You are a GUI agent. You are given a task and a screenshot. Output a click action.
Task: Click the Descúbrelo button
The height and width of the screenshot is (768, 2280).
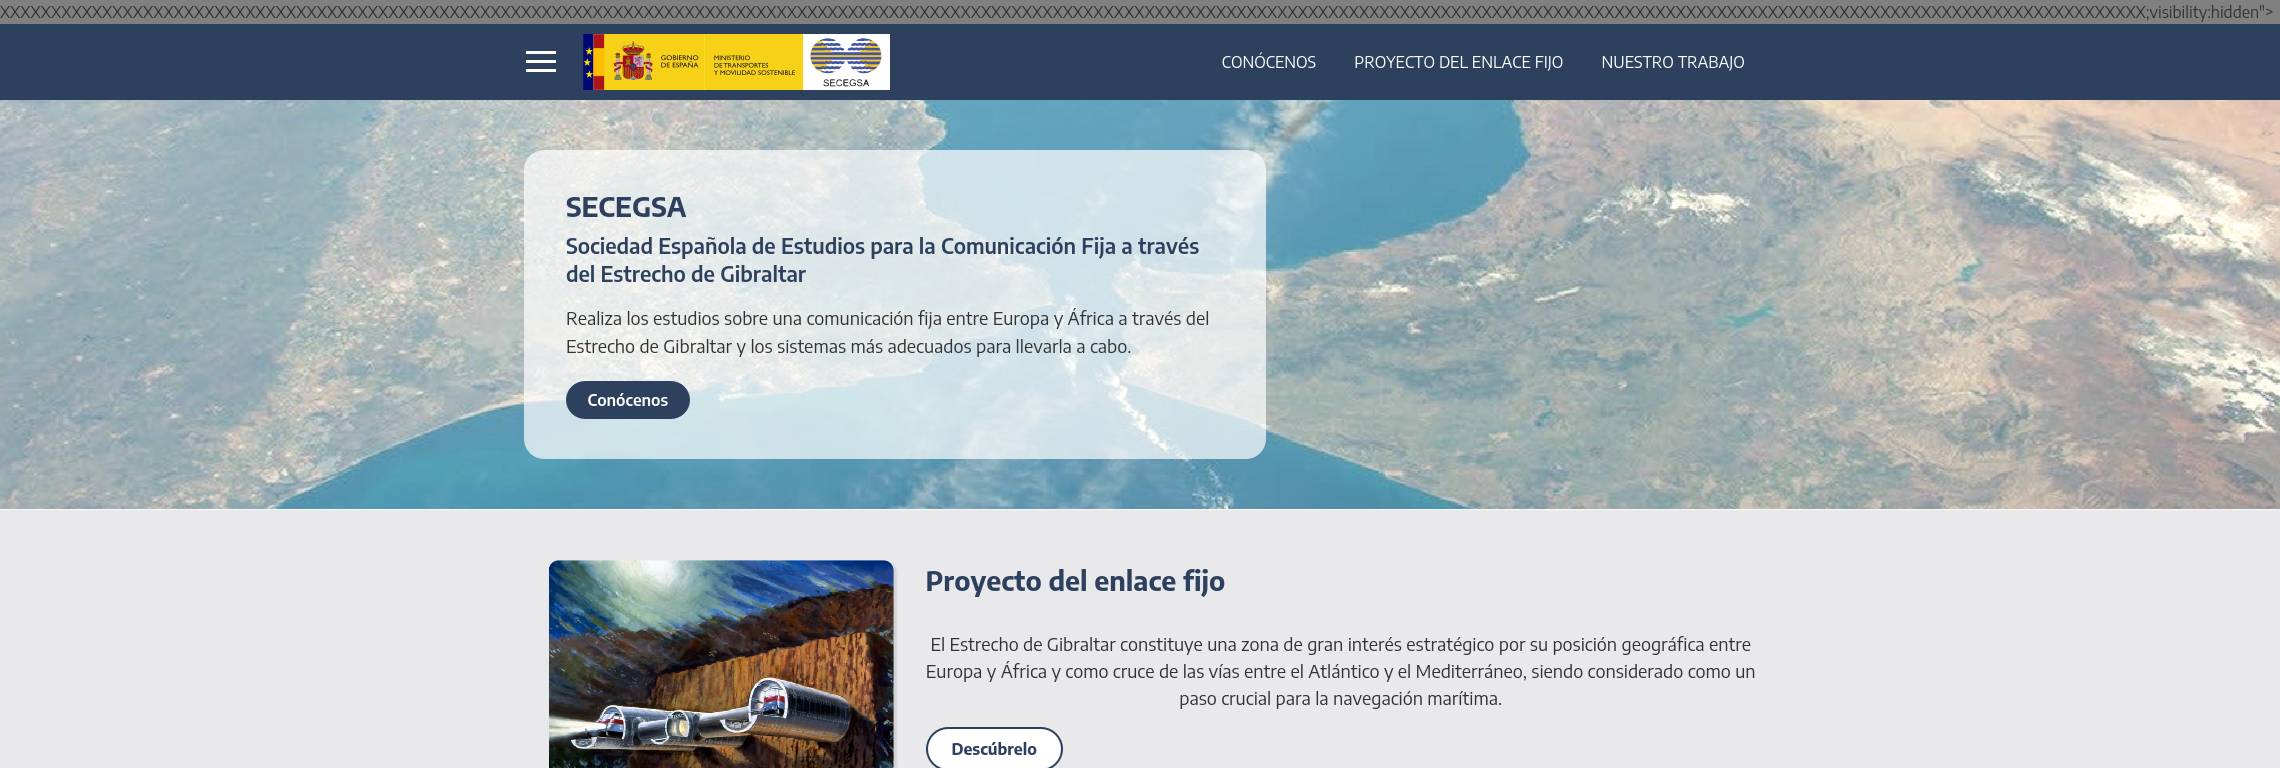[994, 748]
